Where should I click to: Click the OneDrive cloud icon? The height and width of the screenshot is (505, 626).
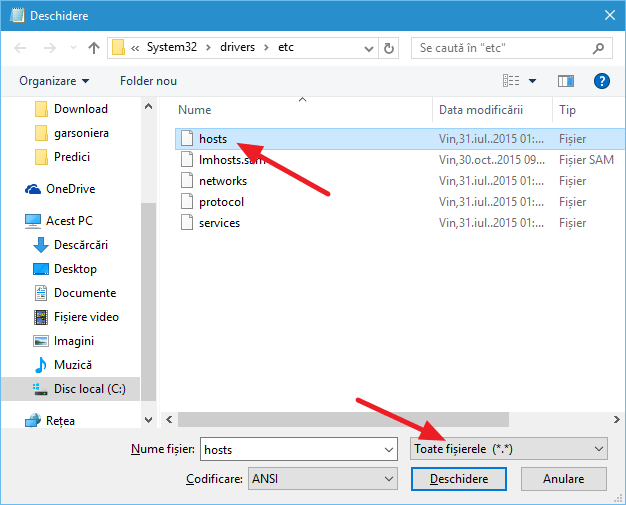pos(33,189)
